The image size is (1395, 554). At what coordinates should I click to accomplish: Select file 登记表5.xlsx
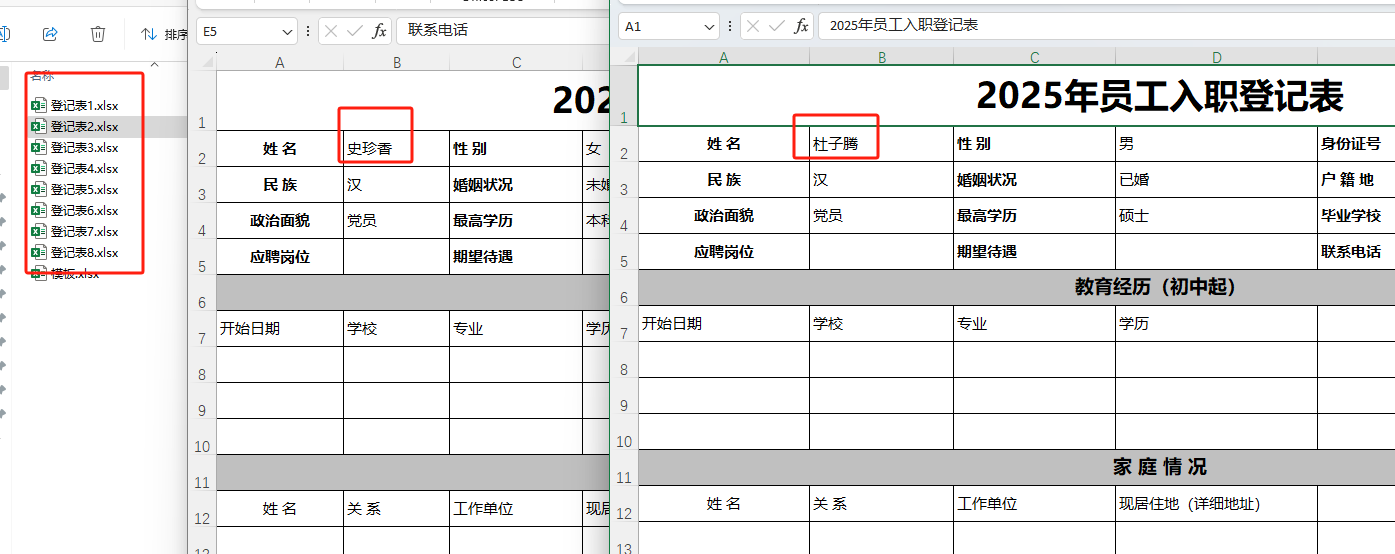tap(84, 189)
